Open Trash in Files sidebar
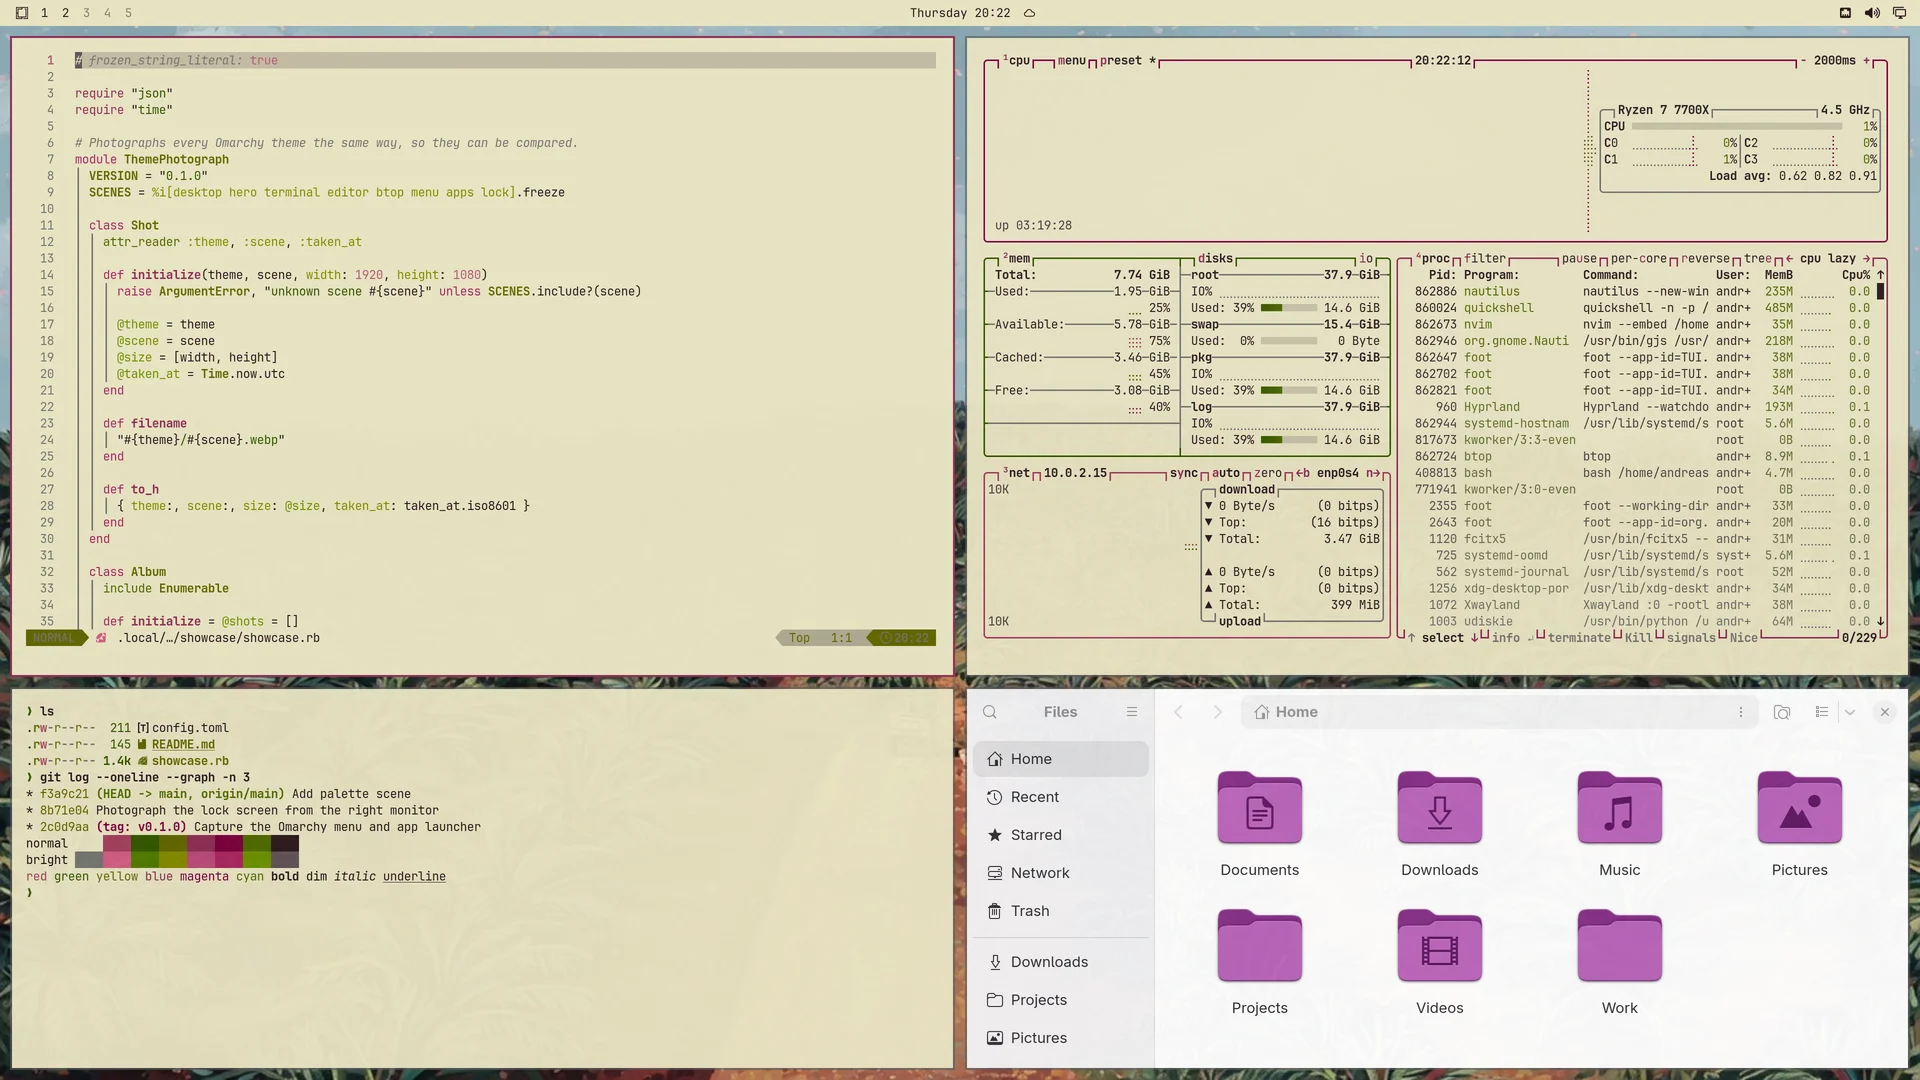Screen dimensions: 1920x1080 [1060, 911]
